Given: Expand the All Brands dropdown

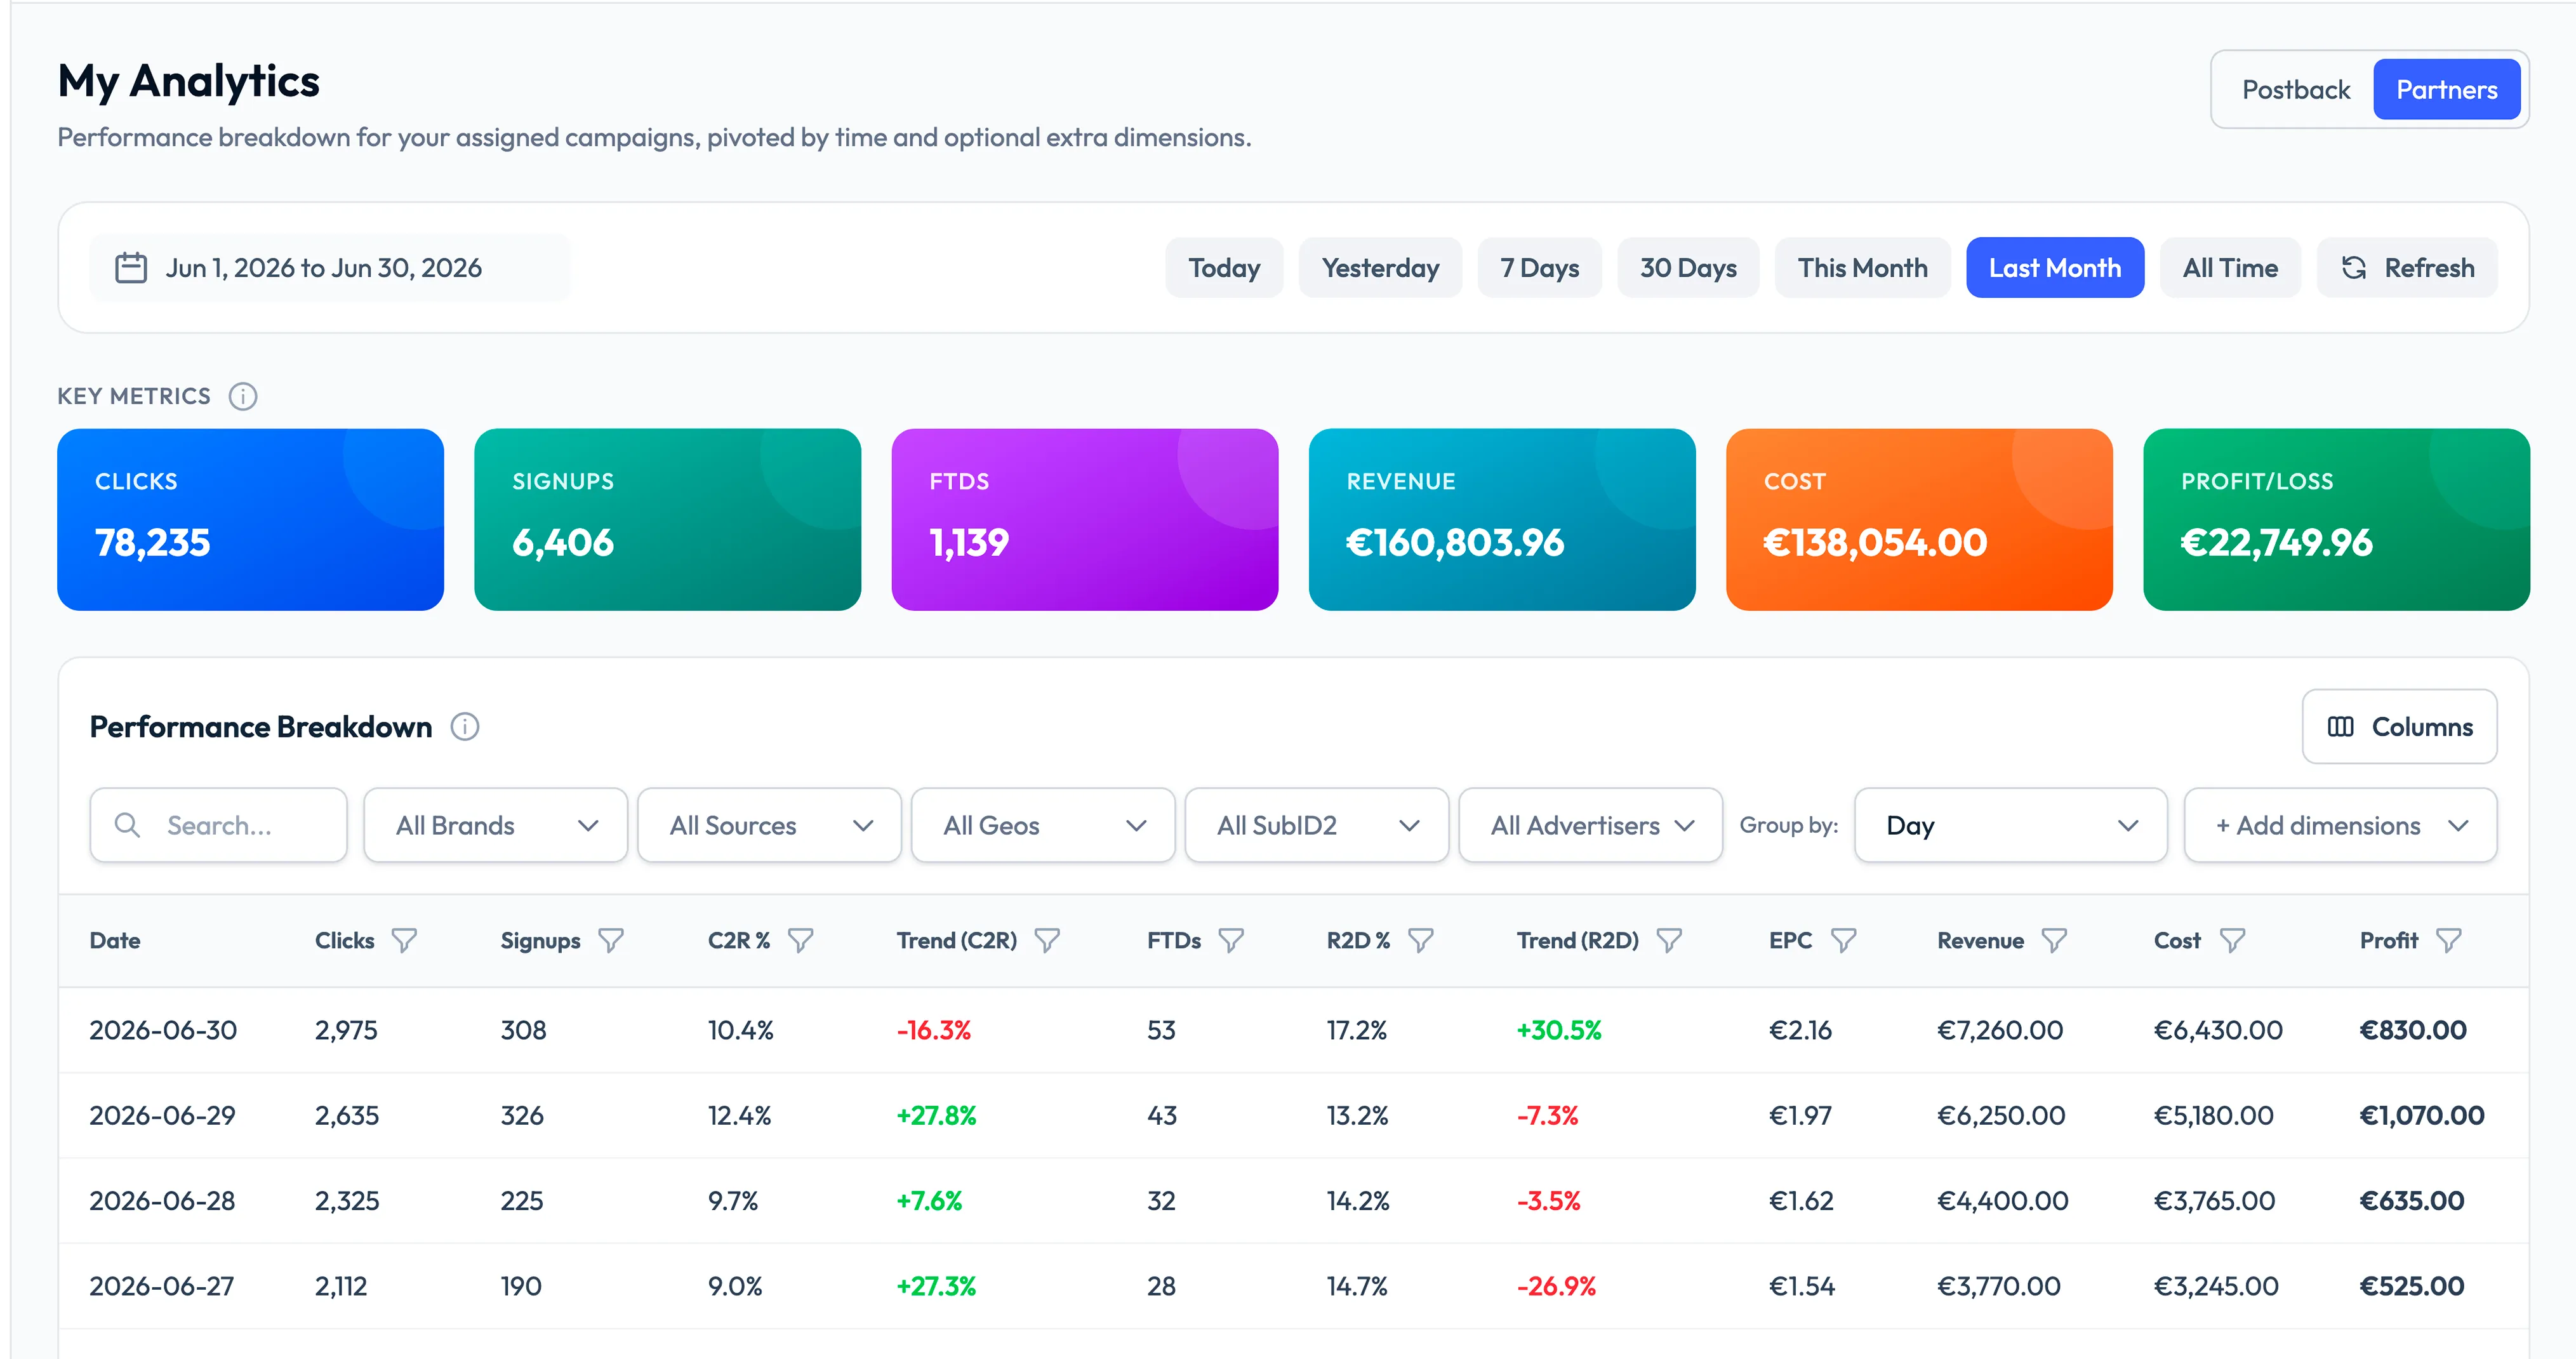Looking at the screenshot, I should click(496, 825).
